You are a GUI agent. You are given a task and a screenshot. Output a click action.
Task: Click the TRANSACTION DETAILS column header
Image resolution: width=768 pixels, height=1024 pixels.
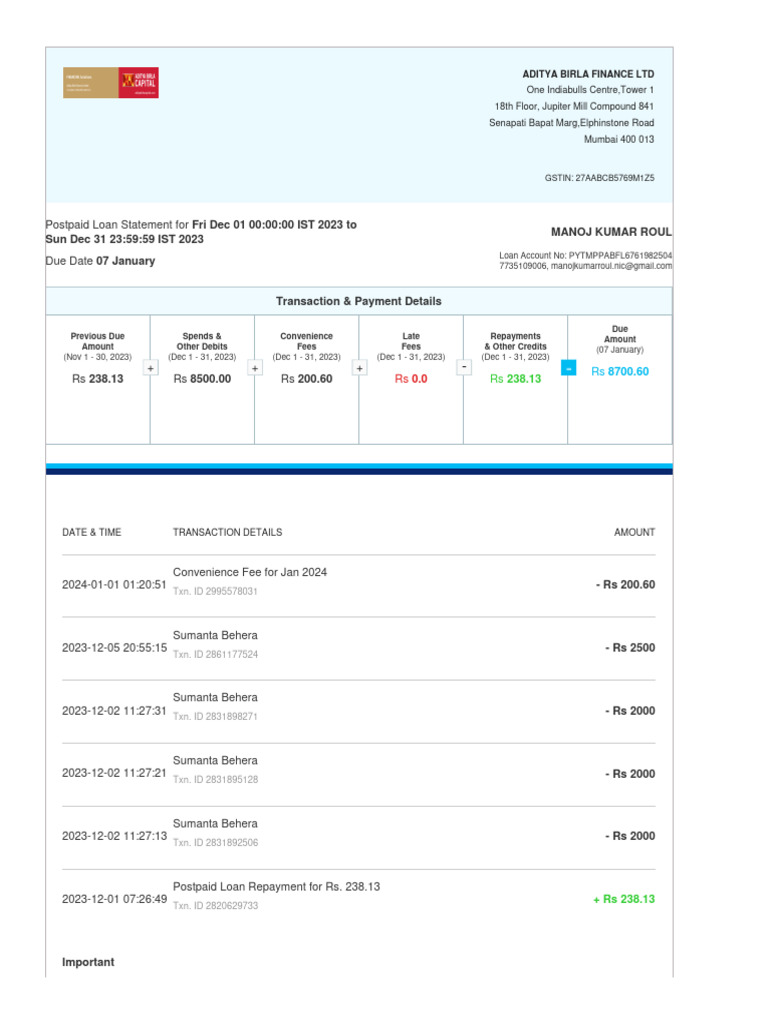[x=227, y=532]
